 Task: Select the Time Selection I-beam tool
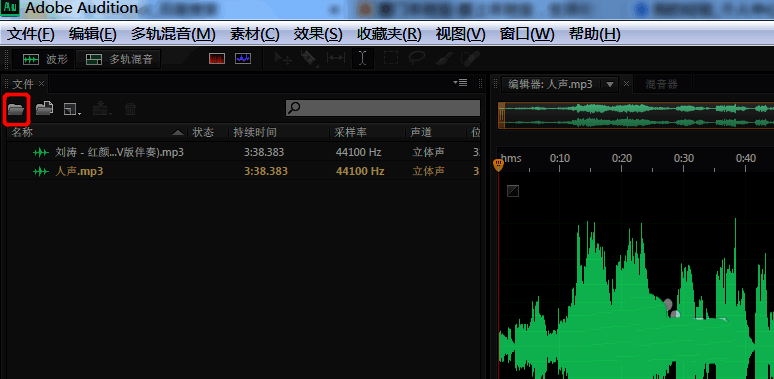tap(363, 59)
